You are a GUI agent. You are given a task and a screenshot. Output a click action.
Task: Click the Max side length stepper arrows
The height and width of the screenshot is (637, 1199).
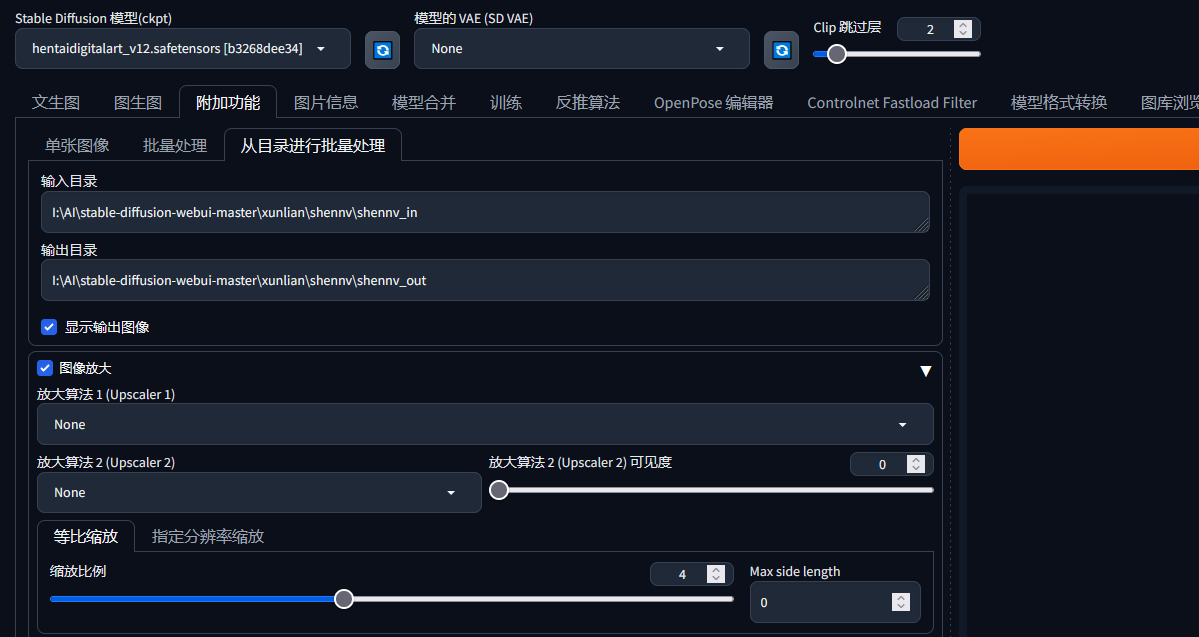(x=901, y=602)
